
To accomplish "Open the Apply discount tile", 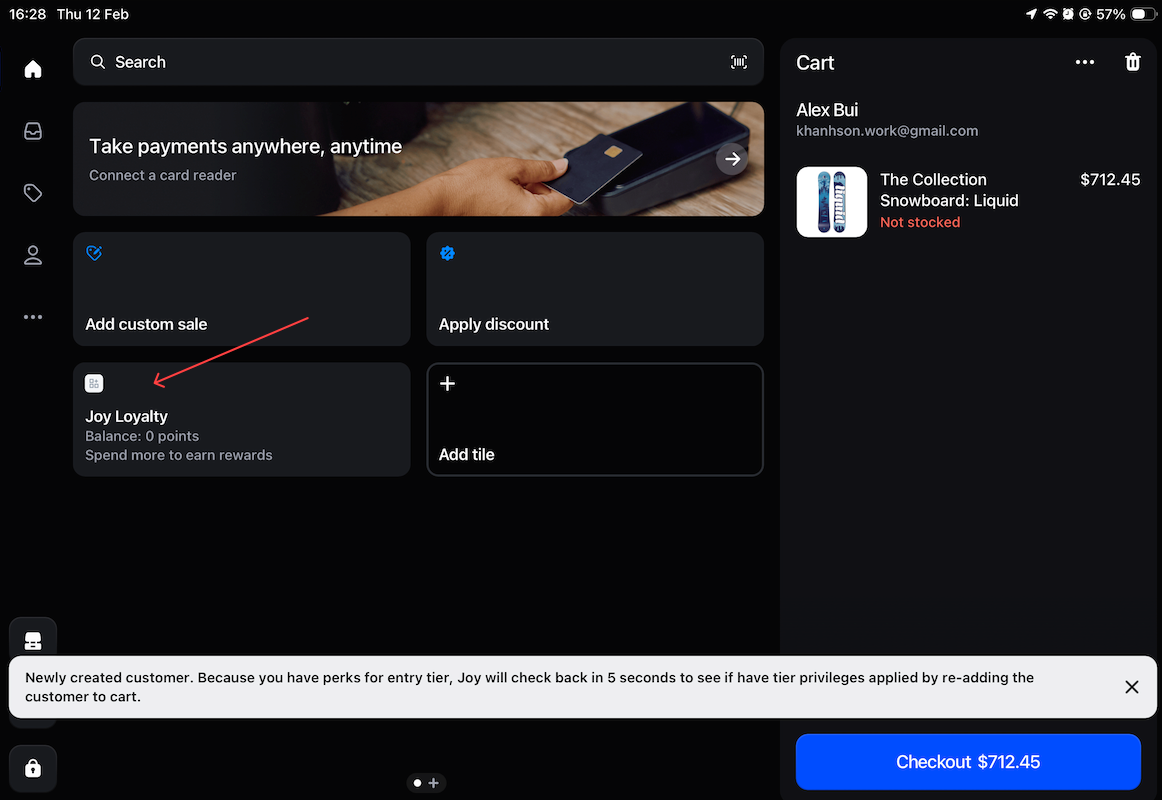I will [x=594, y=289].
